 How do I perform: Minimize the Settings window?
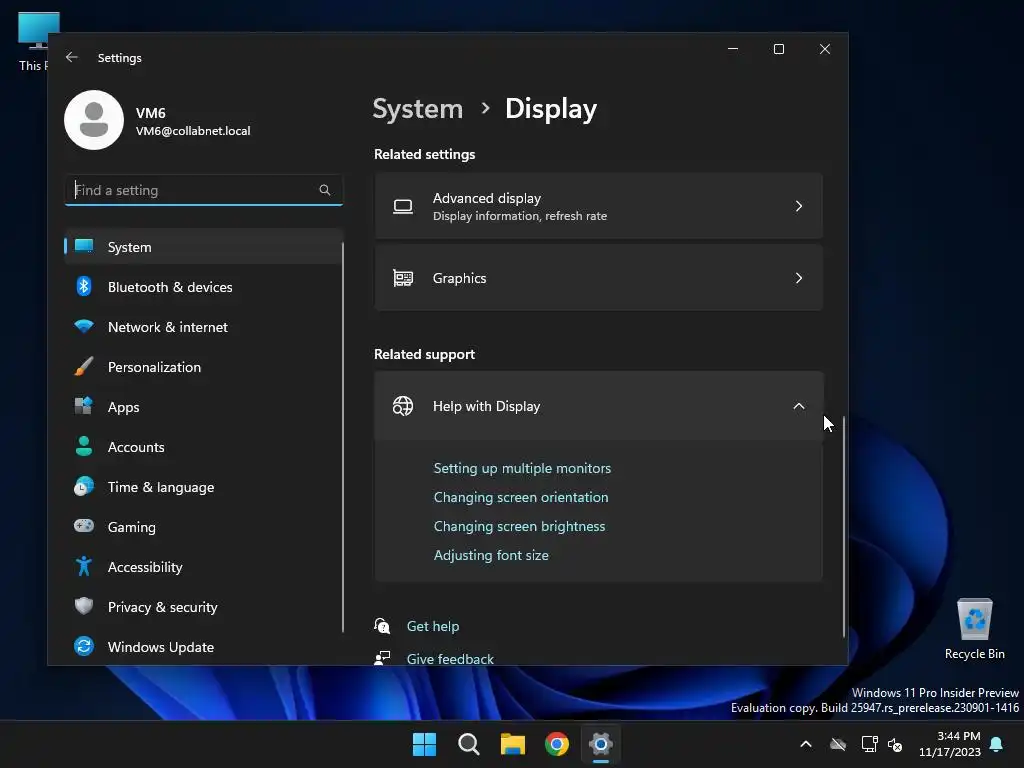tap(733, 49)
